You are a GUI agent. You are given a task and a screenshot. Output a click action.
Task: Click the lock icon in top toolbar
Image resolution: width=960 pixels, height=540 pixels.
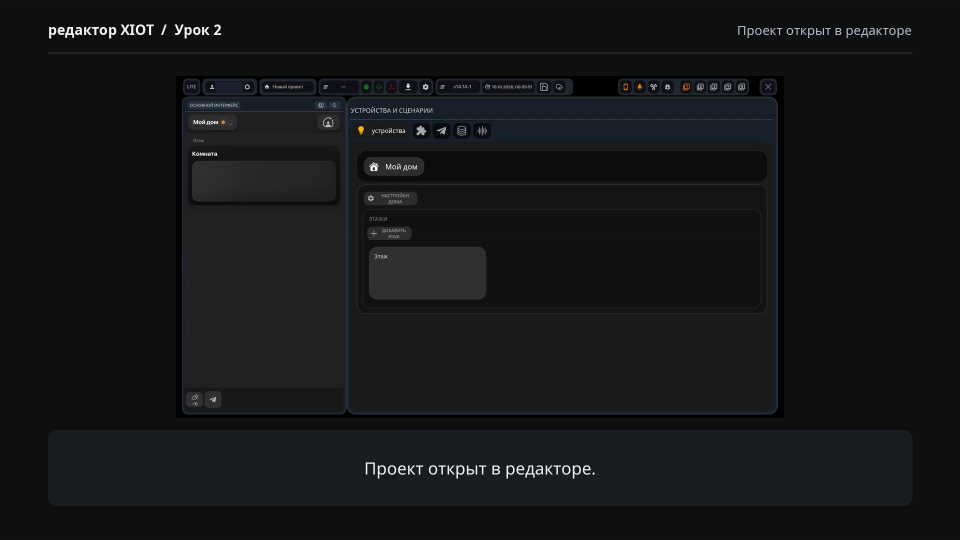(667, 87)
